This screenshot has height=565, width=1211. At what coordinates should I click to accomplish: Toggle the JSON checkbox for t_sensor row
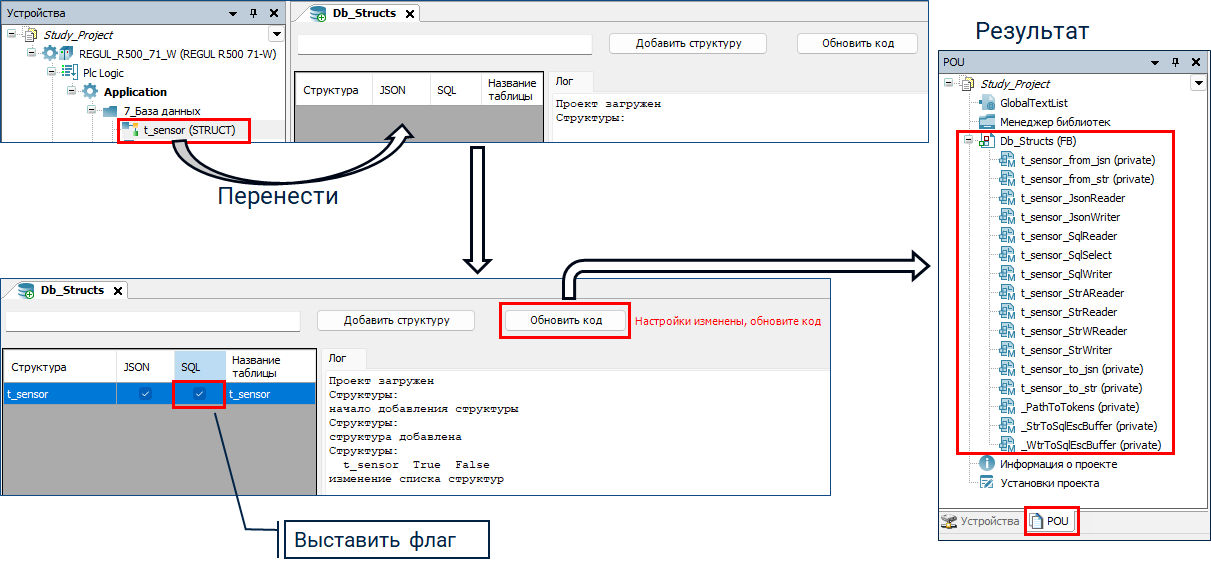coord(145,394)
